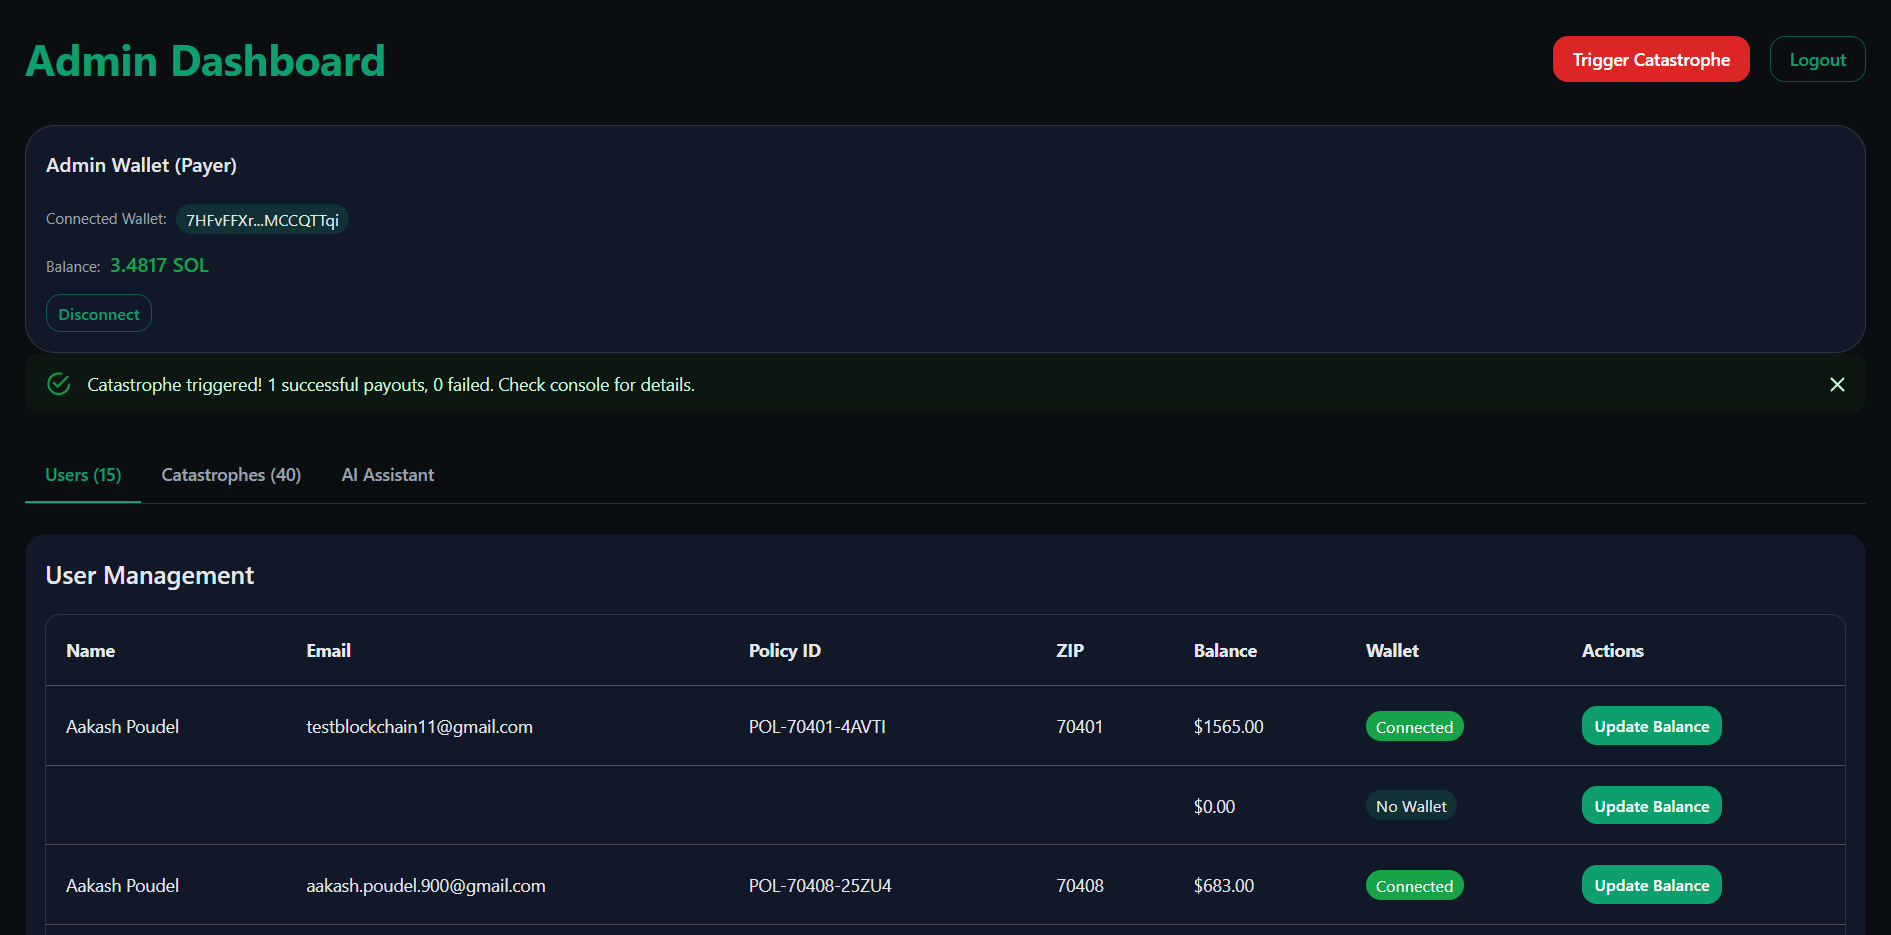This screenshot has height=935, width=1891.
Task: Click the ZIP column header
Action: coord(1070,651)
